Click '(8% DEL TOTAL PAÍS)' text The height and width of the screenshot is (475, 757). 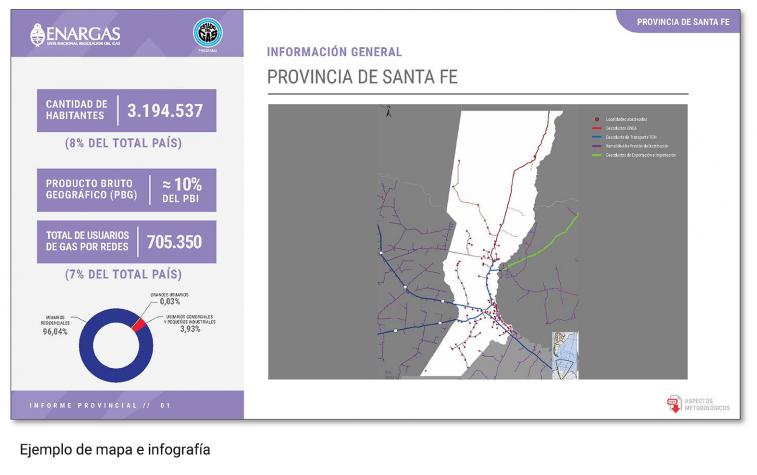click(x=123, y=143)
